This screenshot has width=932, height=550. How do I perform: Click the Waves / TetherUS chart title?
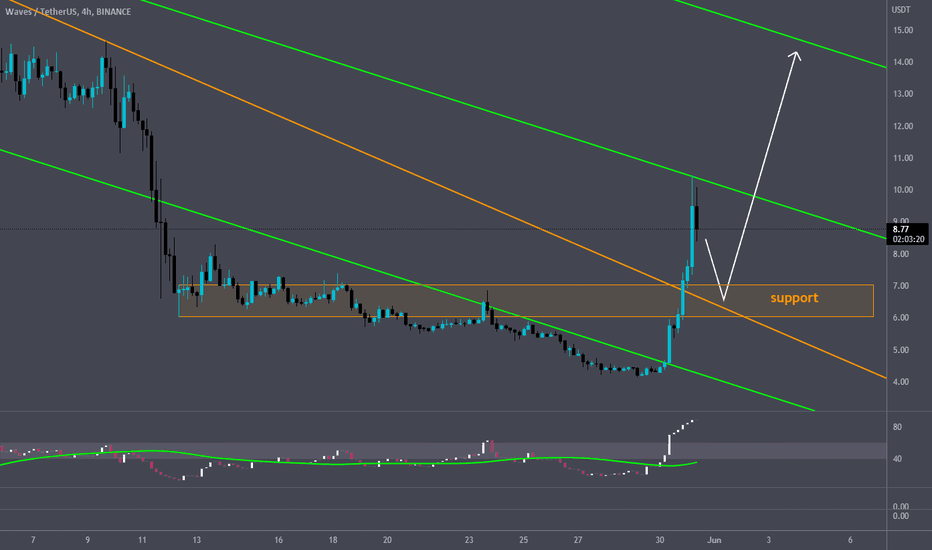tap(68, 11)
